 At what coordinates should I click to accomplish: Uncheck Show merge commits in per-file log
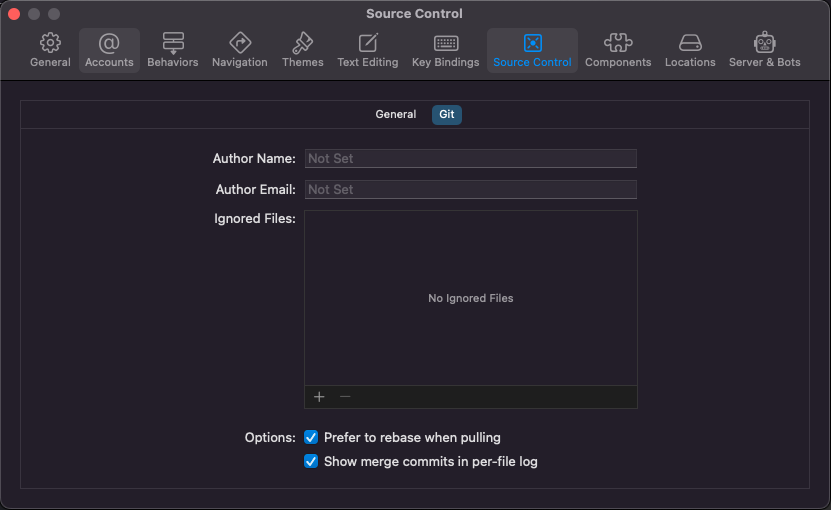pyautogui.click(x=311, y=461)
